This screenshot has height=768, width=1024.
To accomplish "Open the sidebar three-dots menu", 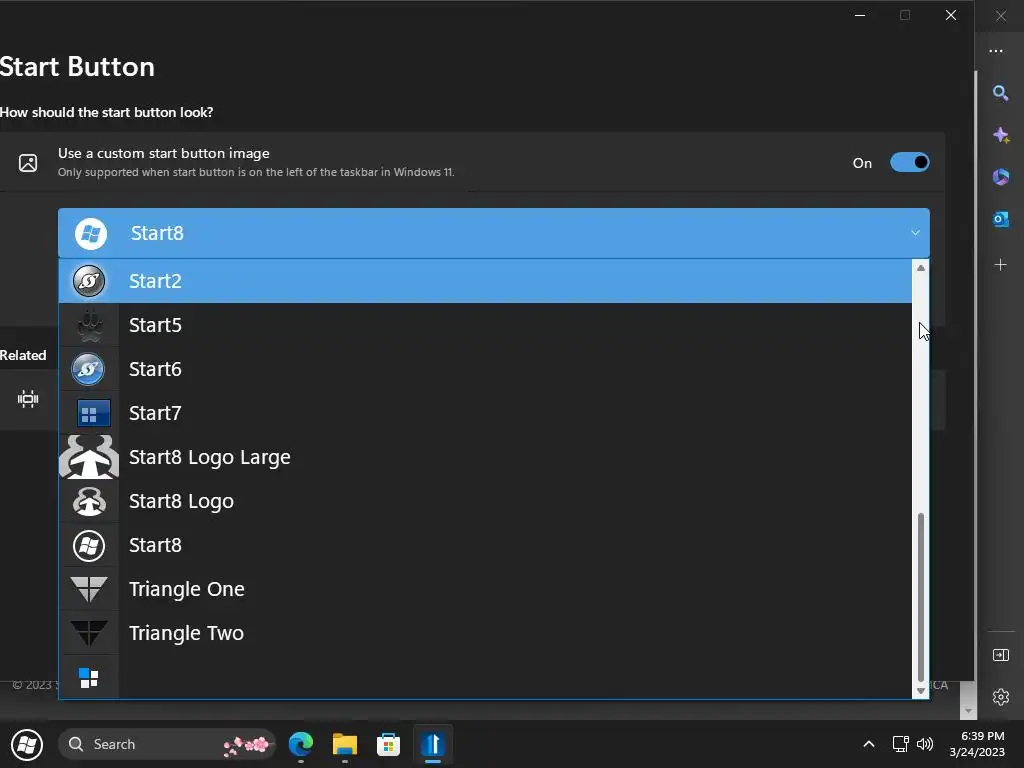I will [996, 51].
